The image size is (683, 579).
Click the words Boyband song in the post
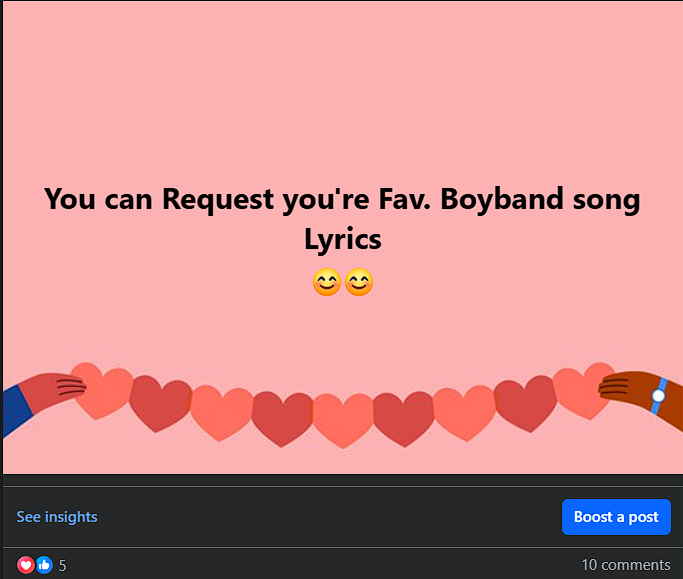(x=540, y=200)
